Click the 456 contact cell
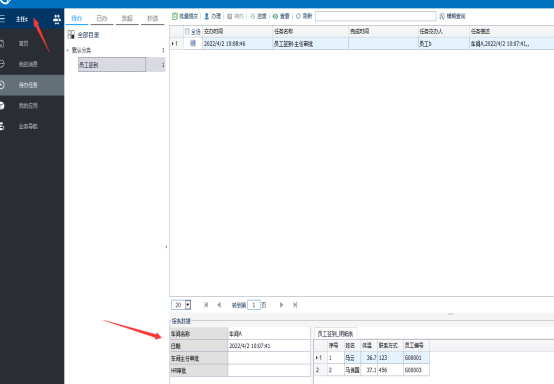 pyautogui.click(x=390, y=370)
